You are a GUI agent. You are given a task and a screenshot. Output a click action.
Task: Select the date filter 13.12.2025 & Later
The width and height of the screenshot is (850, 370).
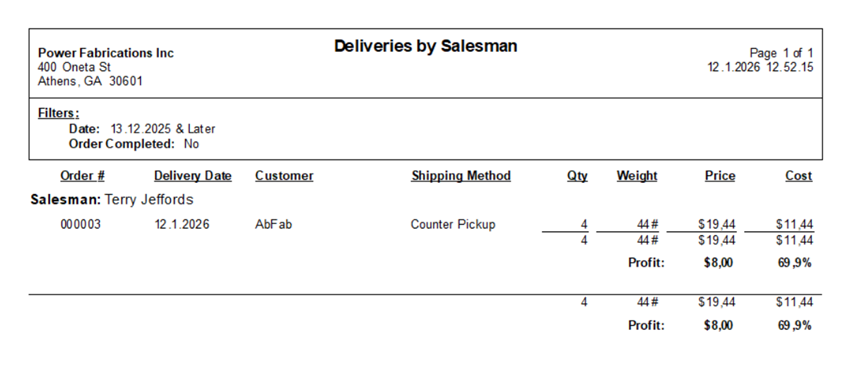163,129
